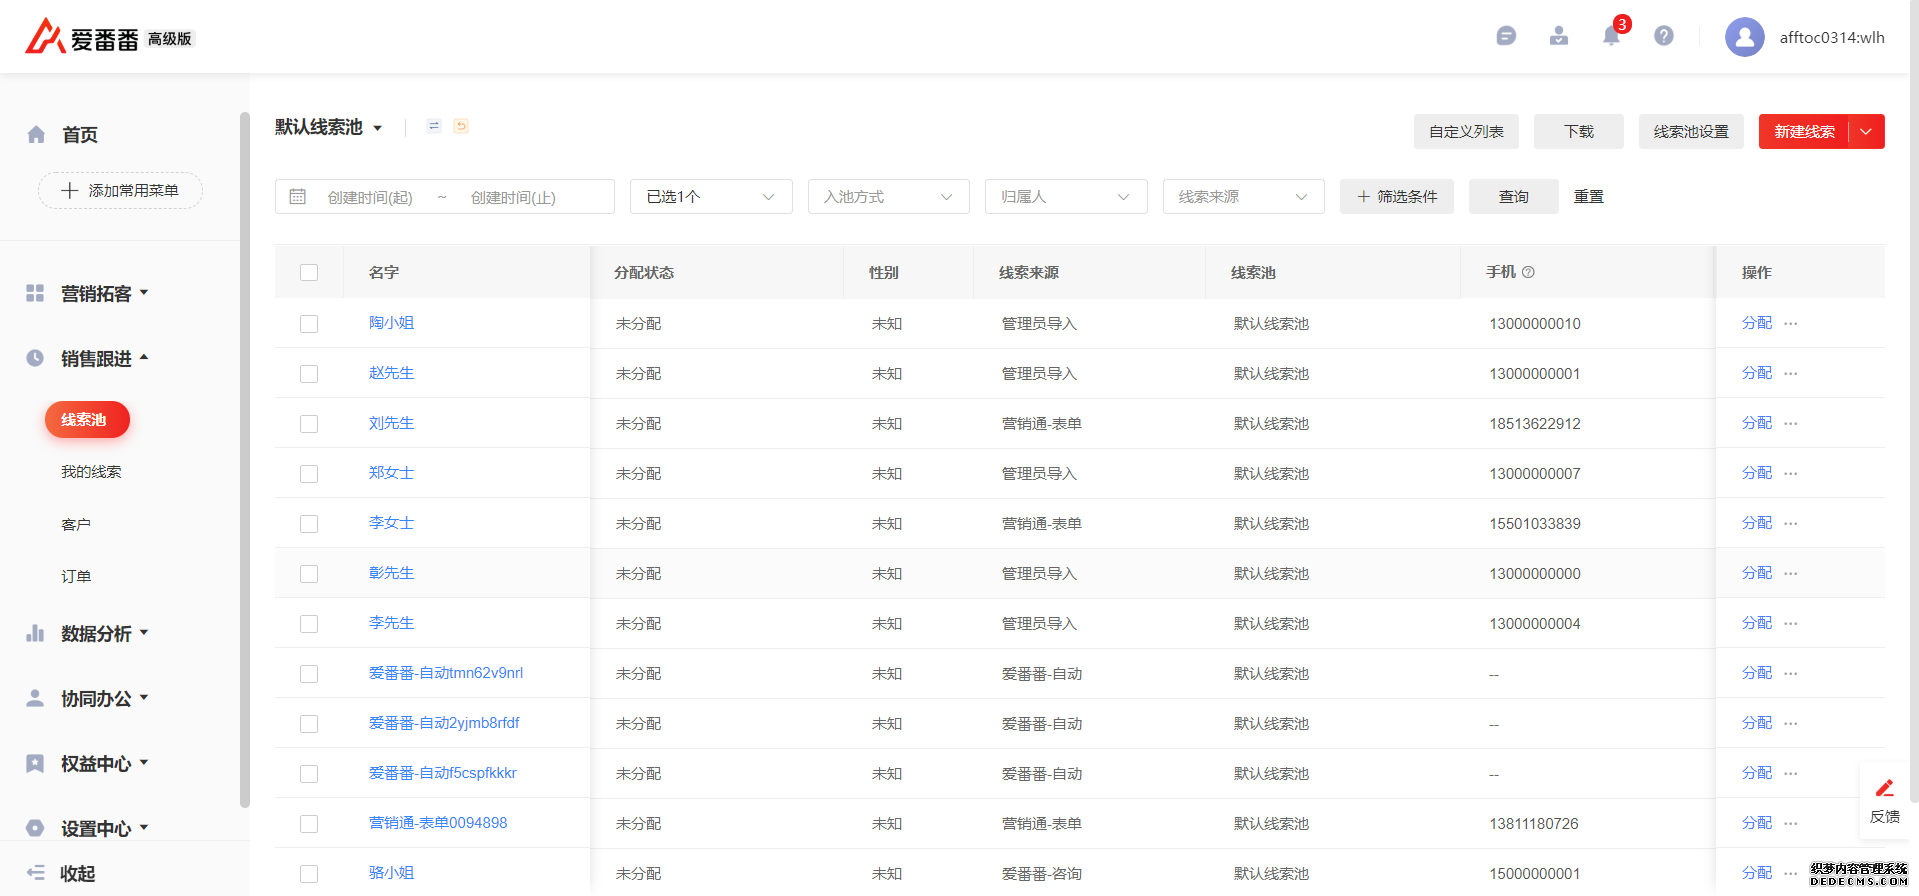Image resolution: width=1919 pixels, height=896 pixels.
Task: Click the sidebar vertical scrollbar
Action: pos(245,460)
